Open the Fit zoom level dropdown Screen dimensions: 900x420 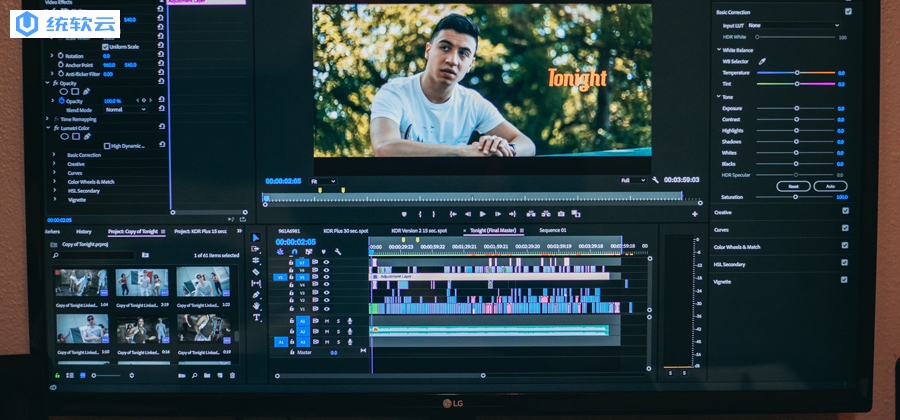[x=323, y=181]
